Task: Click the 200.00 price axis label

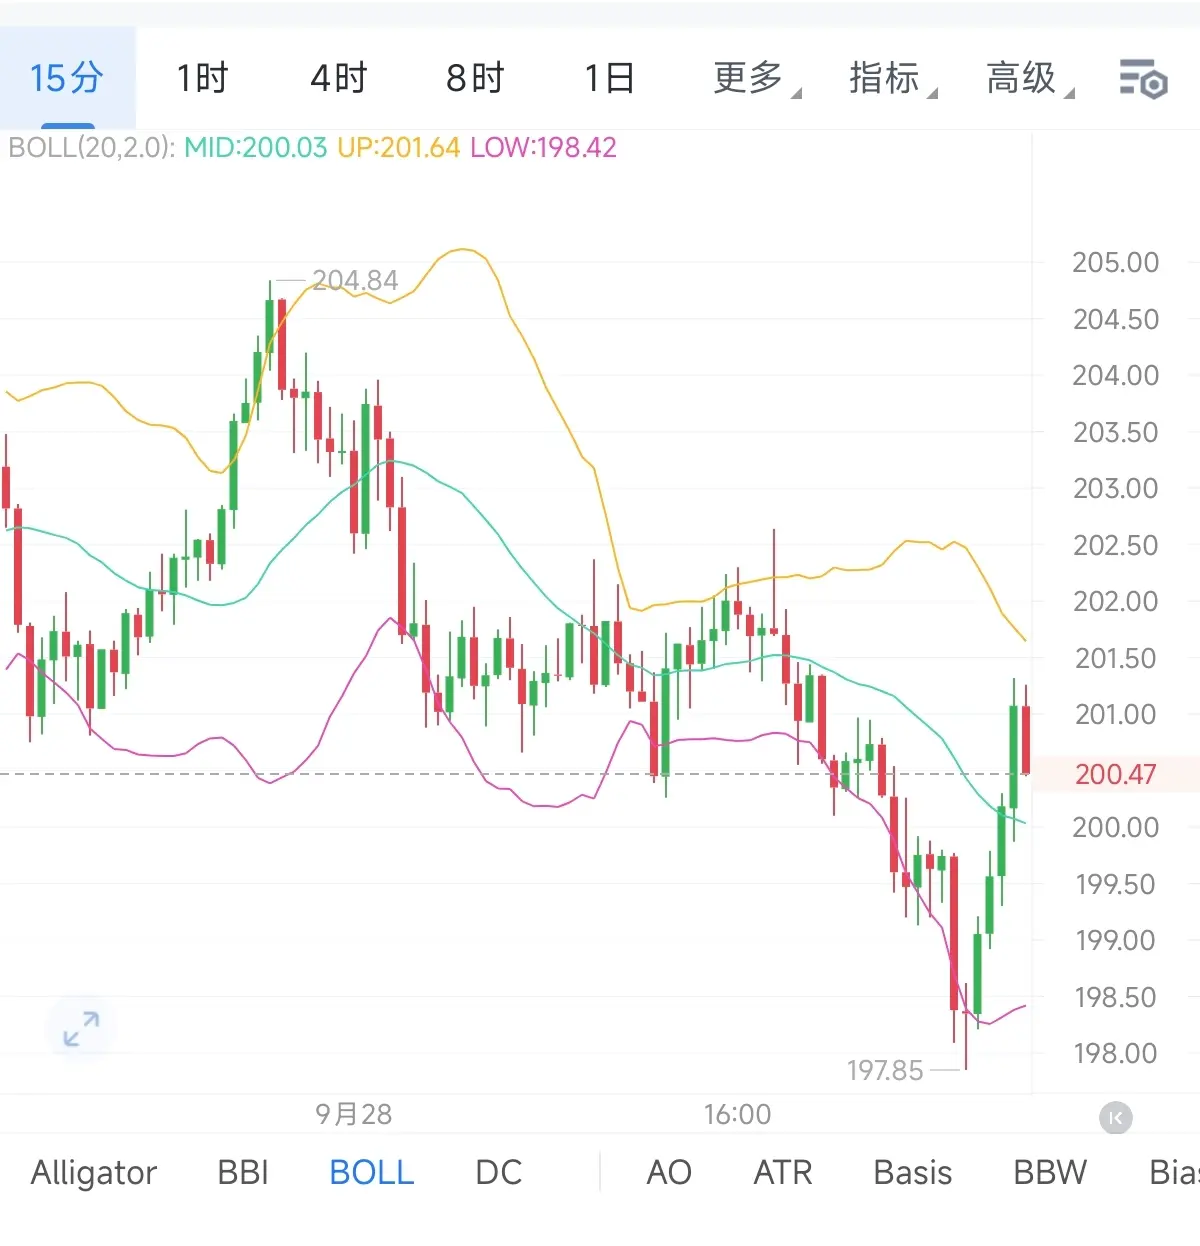Action: click(x=1115, y=827)
